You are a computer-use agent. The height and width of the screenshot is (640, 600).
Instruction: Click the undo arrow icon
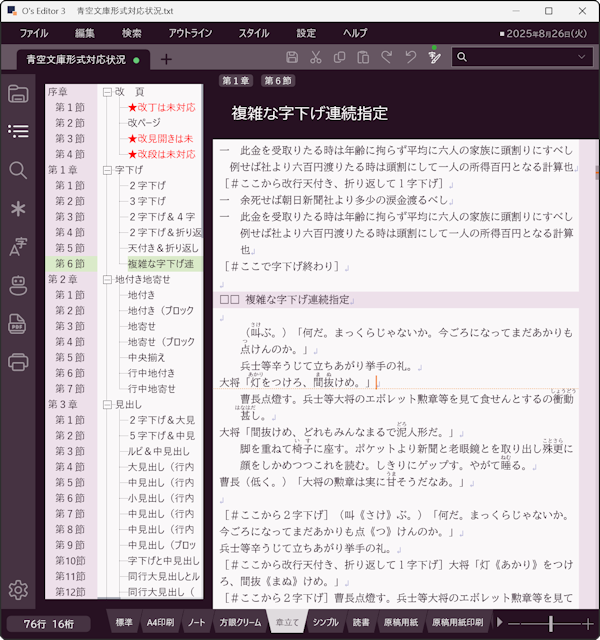coord(411,58)
